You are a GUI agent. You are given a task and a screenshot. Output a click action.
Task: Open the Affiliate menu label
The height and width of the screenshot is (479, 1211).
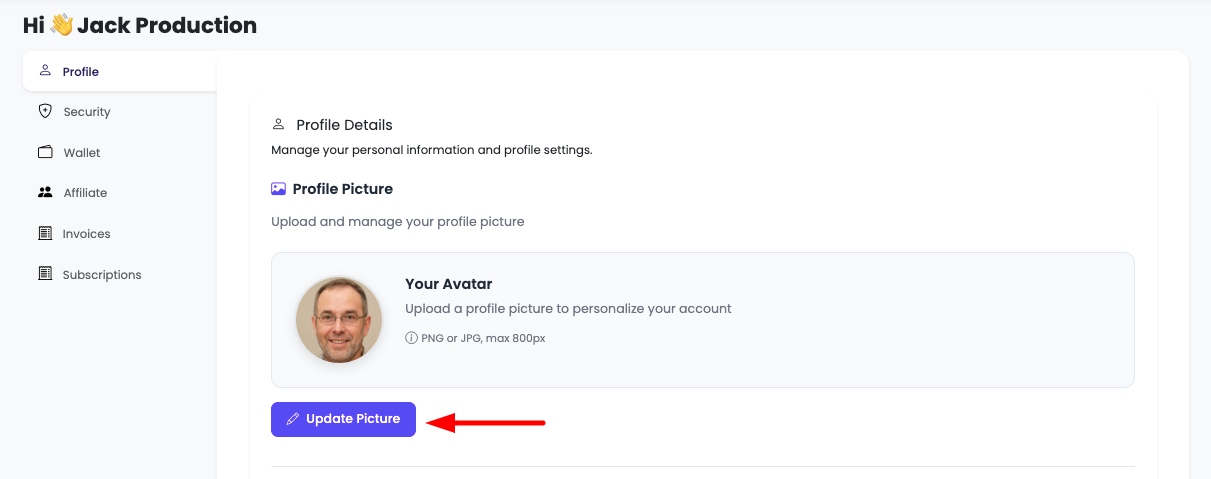click(85, 193)
